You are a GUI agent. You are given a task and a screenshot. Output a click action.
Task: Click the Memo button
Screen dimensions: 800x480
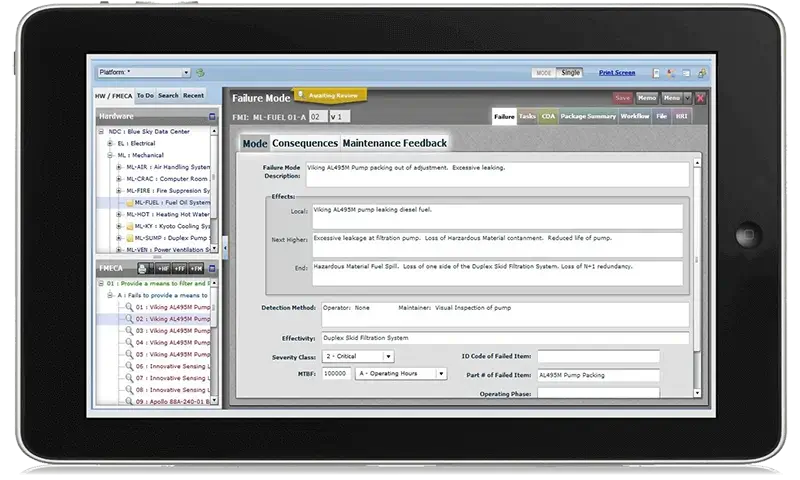pos(647,98)
